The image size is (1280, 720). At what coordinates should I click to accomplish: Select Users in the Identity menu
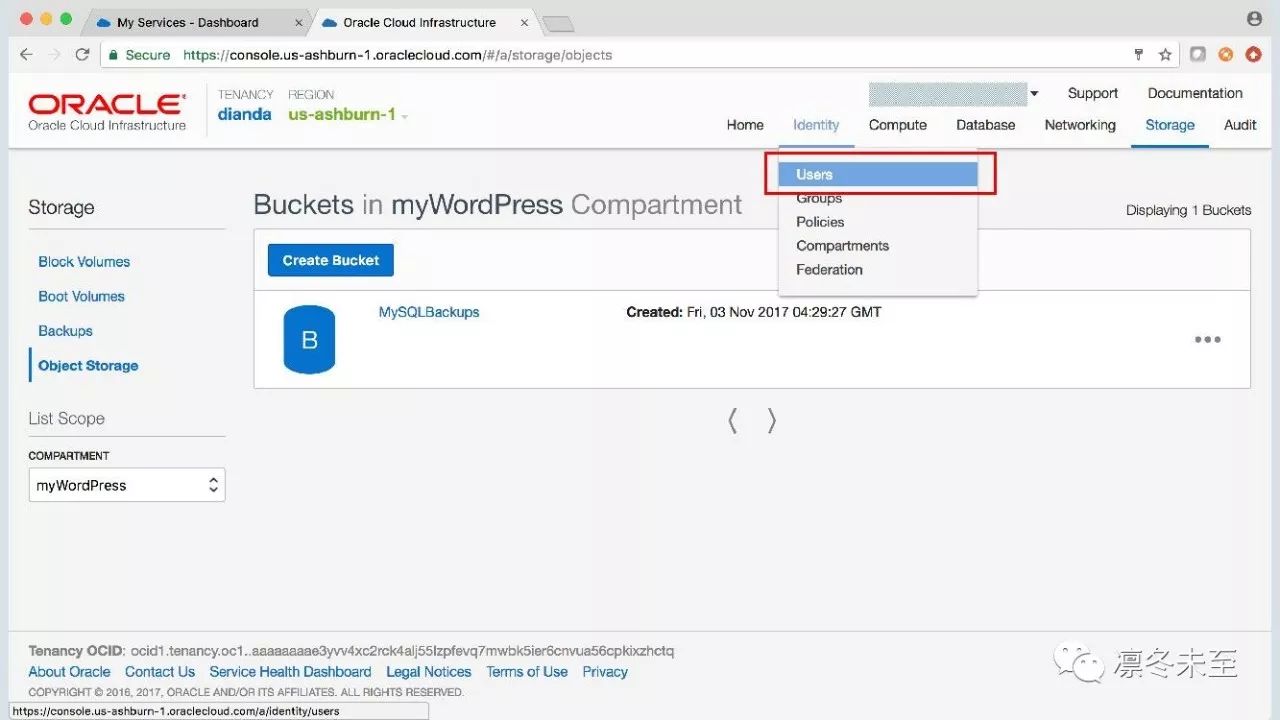(878, 174)
